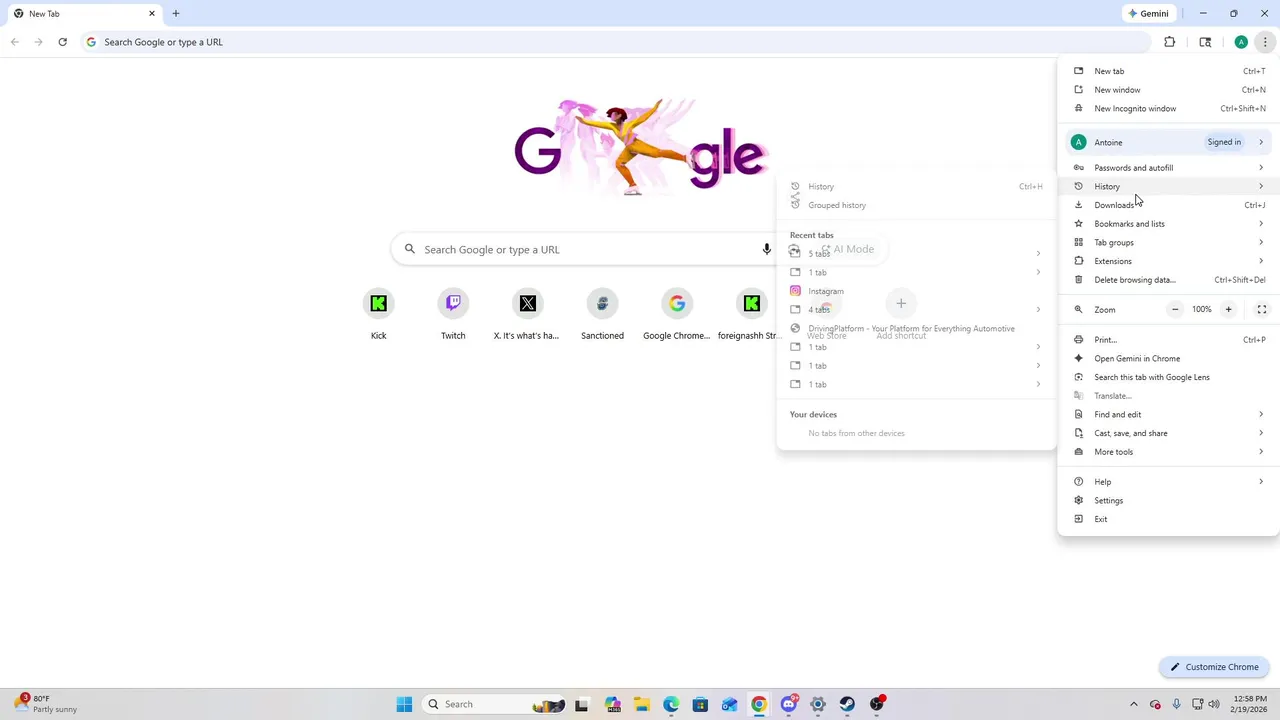Expand Extensions submenu in Chrome menu
Image resolution: width=1280 pixels, height=720 pixels.
1169,261
